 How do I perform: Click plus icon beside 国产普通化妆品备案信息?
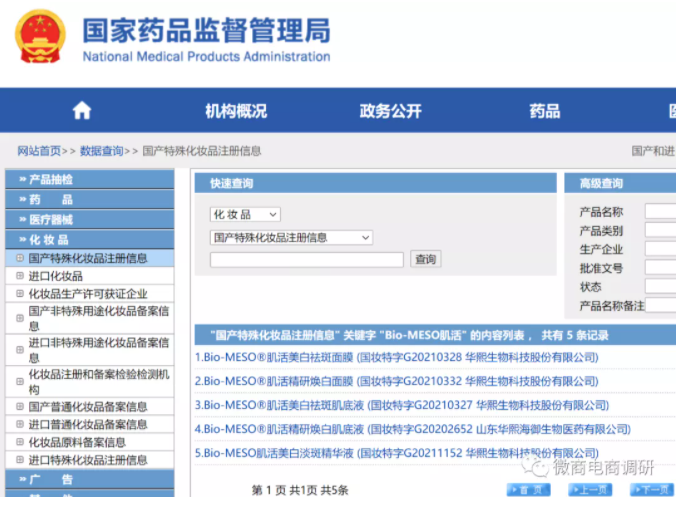click(x=19, y=406)
